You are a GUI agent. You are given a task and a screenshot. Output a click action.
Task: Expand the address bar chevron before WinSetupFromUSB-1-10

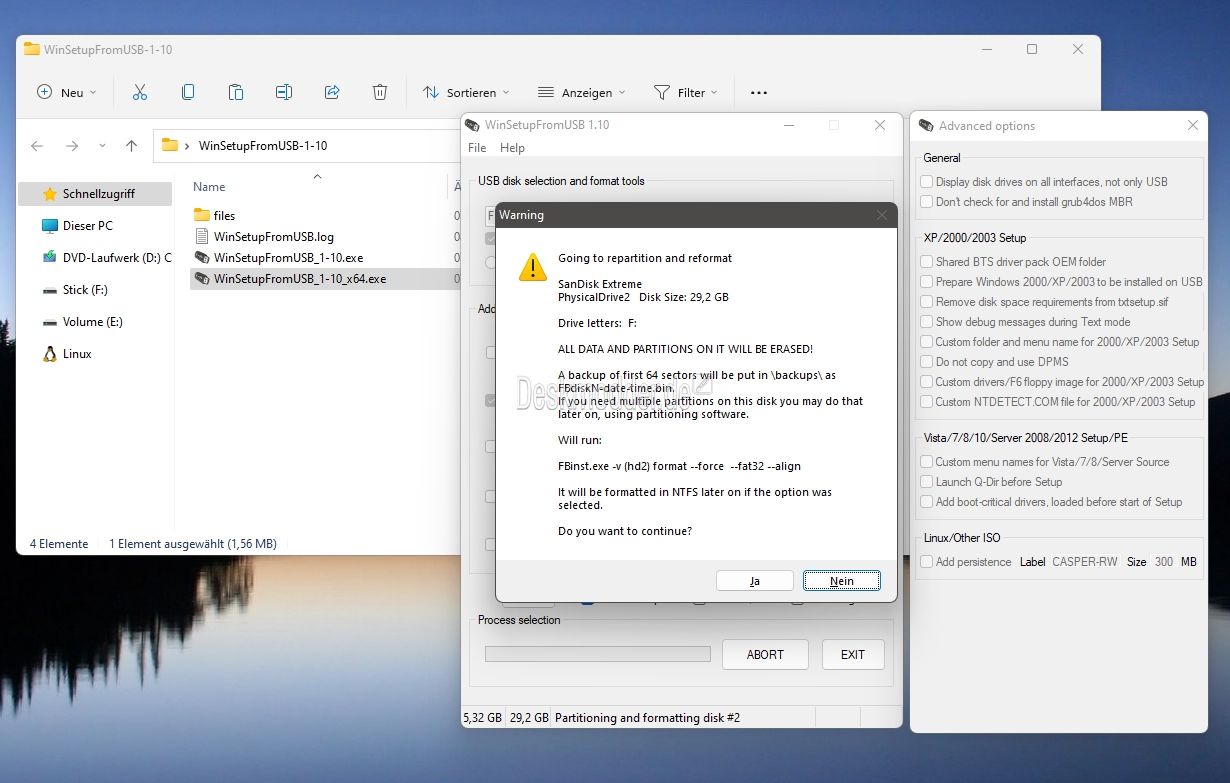pos(187,146)
